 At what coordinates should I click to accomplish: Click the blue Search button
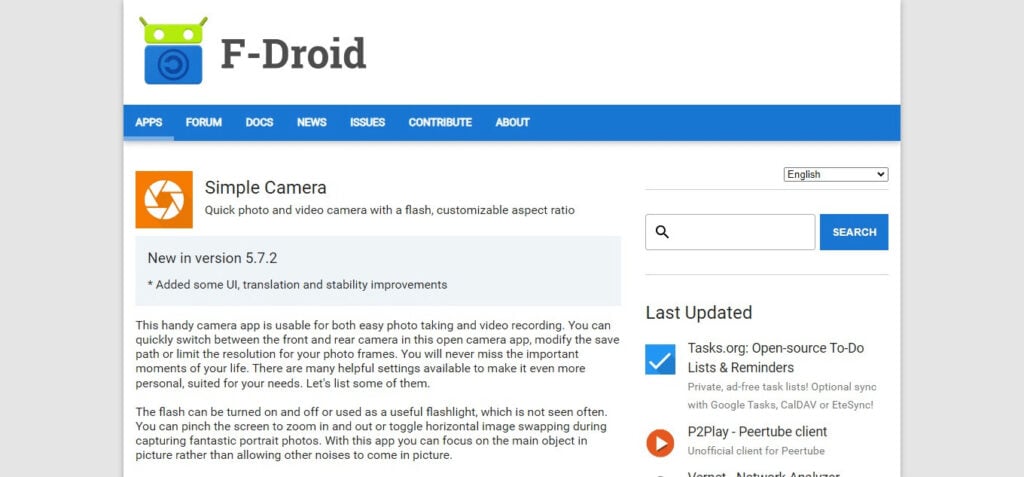point(854,232)
